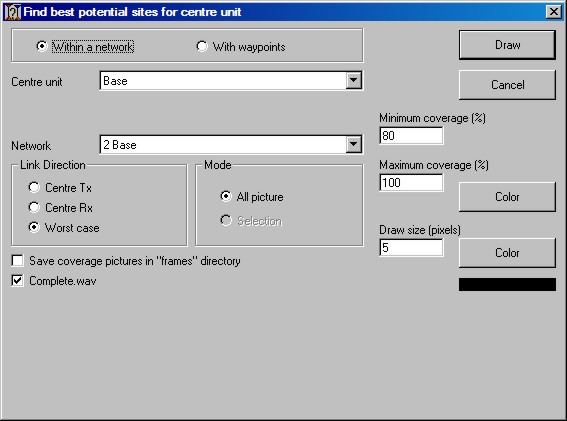Open Color picker beside Maximum coverage
The width and height of the screenshot is (567, 421).
tap(507, 197)
